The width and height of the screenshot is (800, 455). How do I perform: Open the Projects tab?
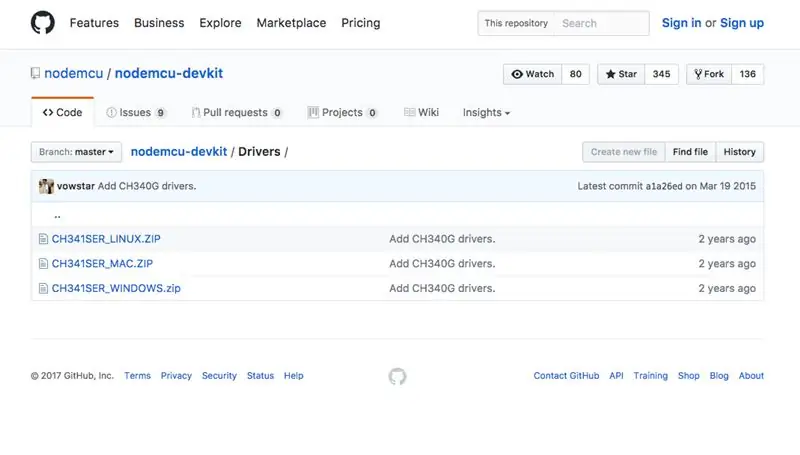point(342,113)
